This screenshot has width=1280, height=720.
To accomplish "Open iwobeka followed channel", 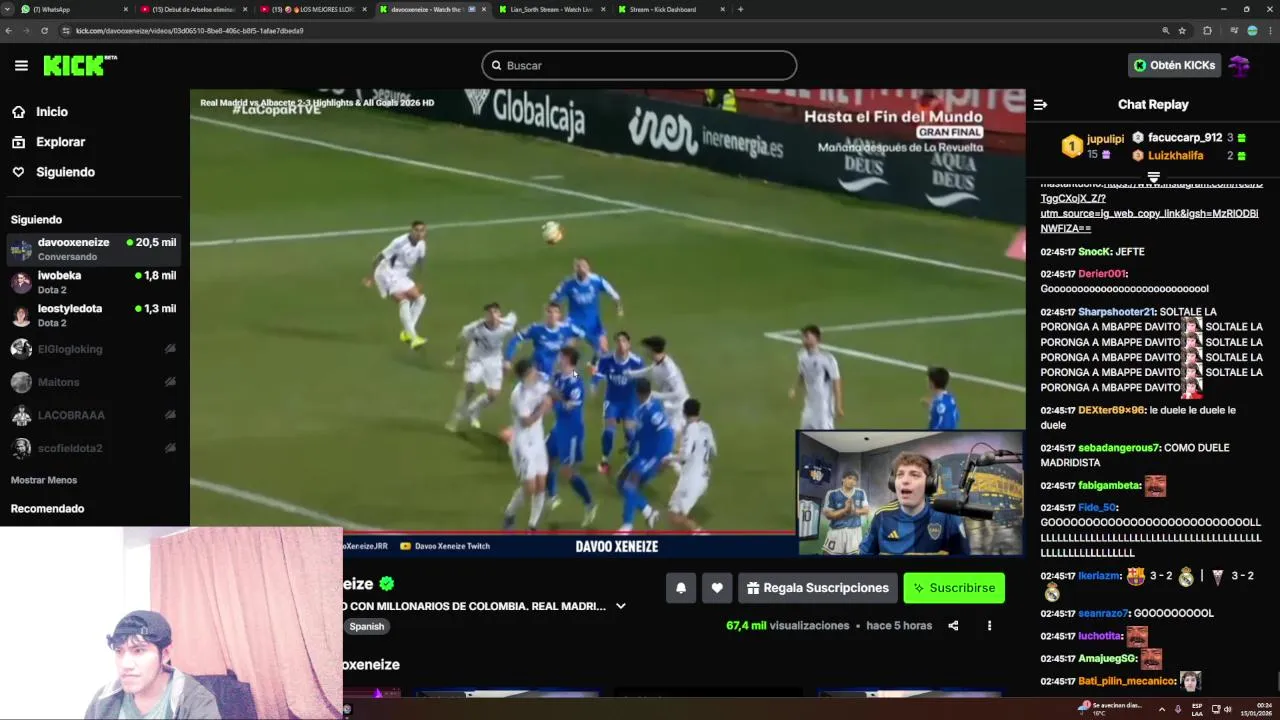I will [x=93, y=282].
